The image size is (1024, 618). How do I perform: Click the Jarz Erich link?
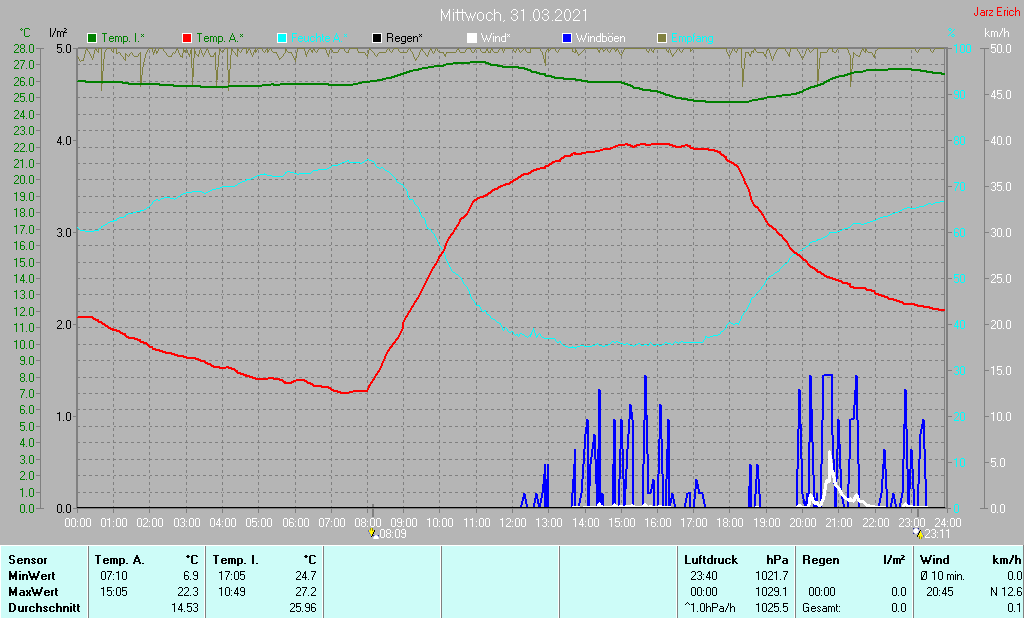[997, 12]
